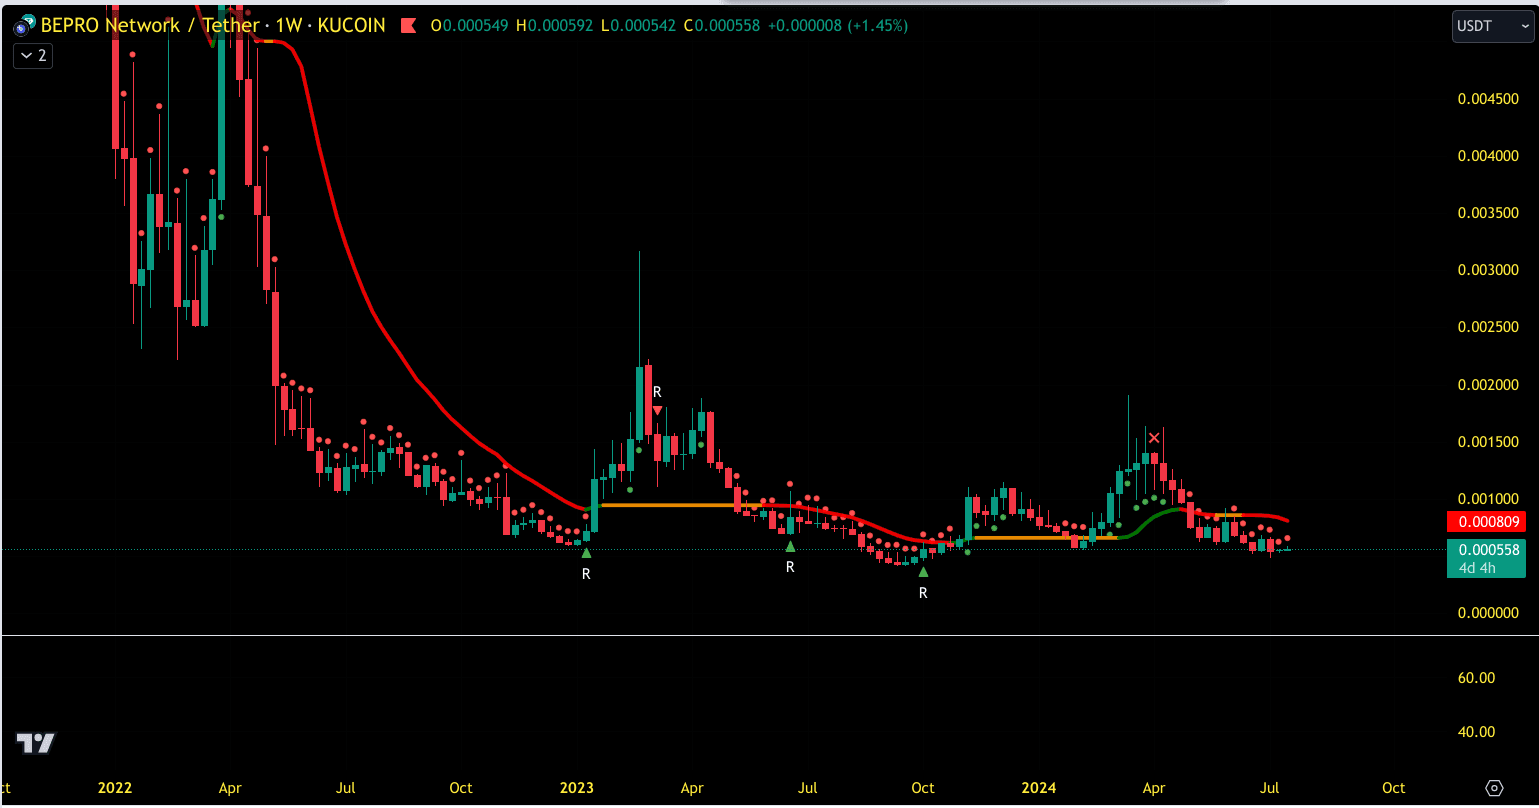The height and width of the screenshot is (808, 1539).
Task: Click the BEPRO Network coin logo icon
Action: [23, 25]
